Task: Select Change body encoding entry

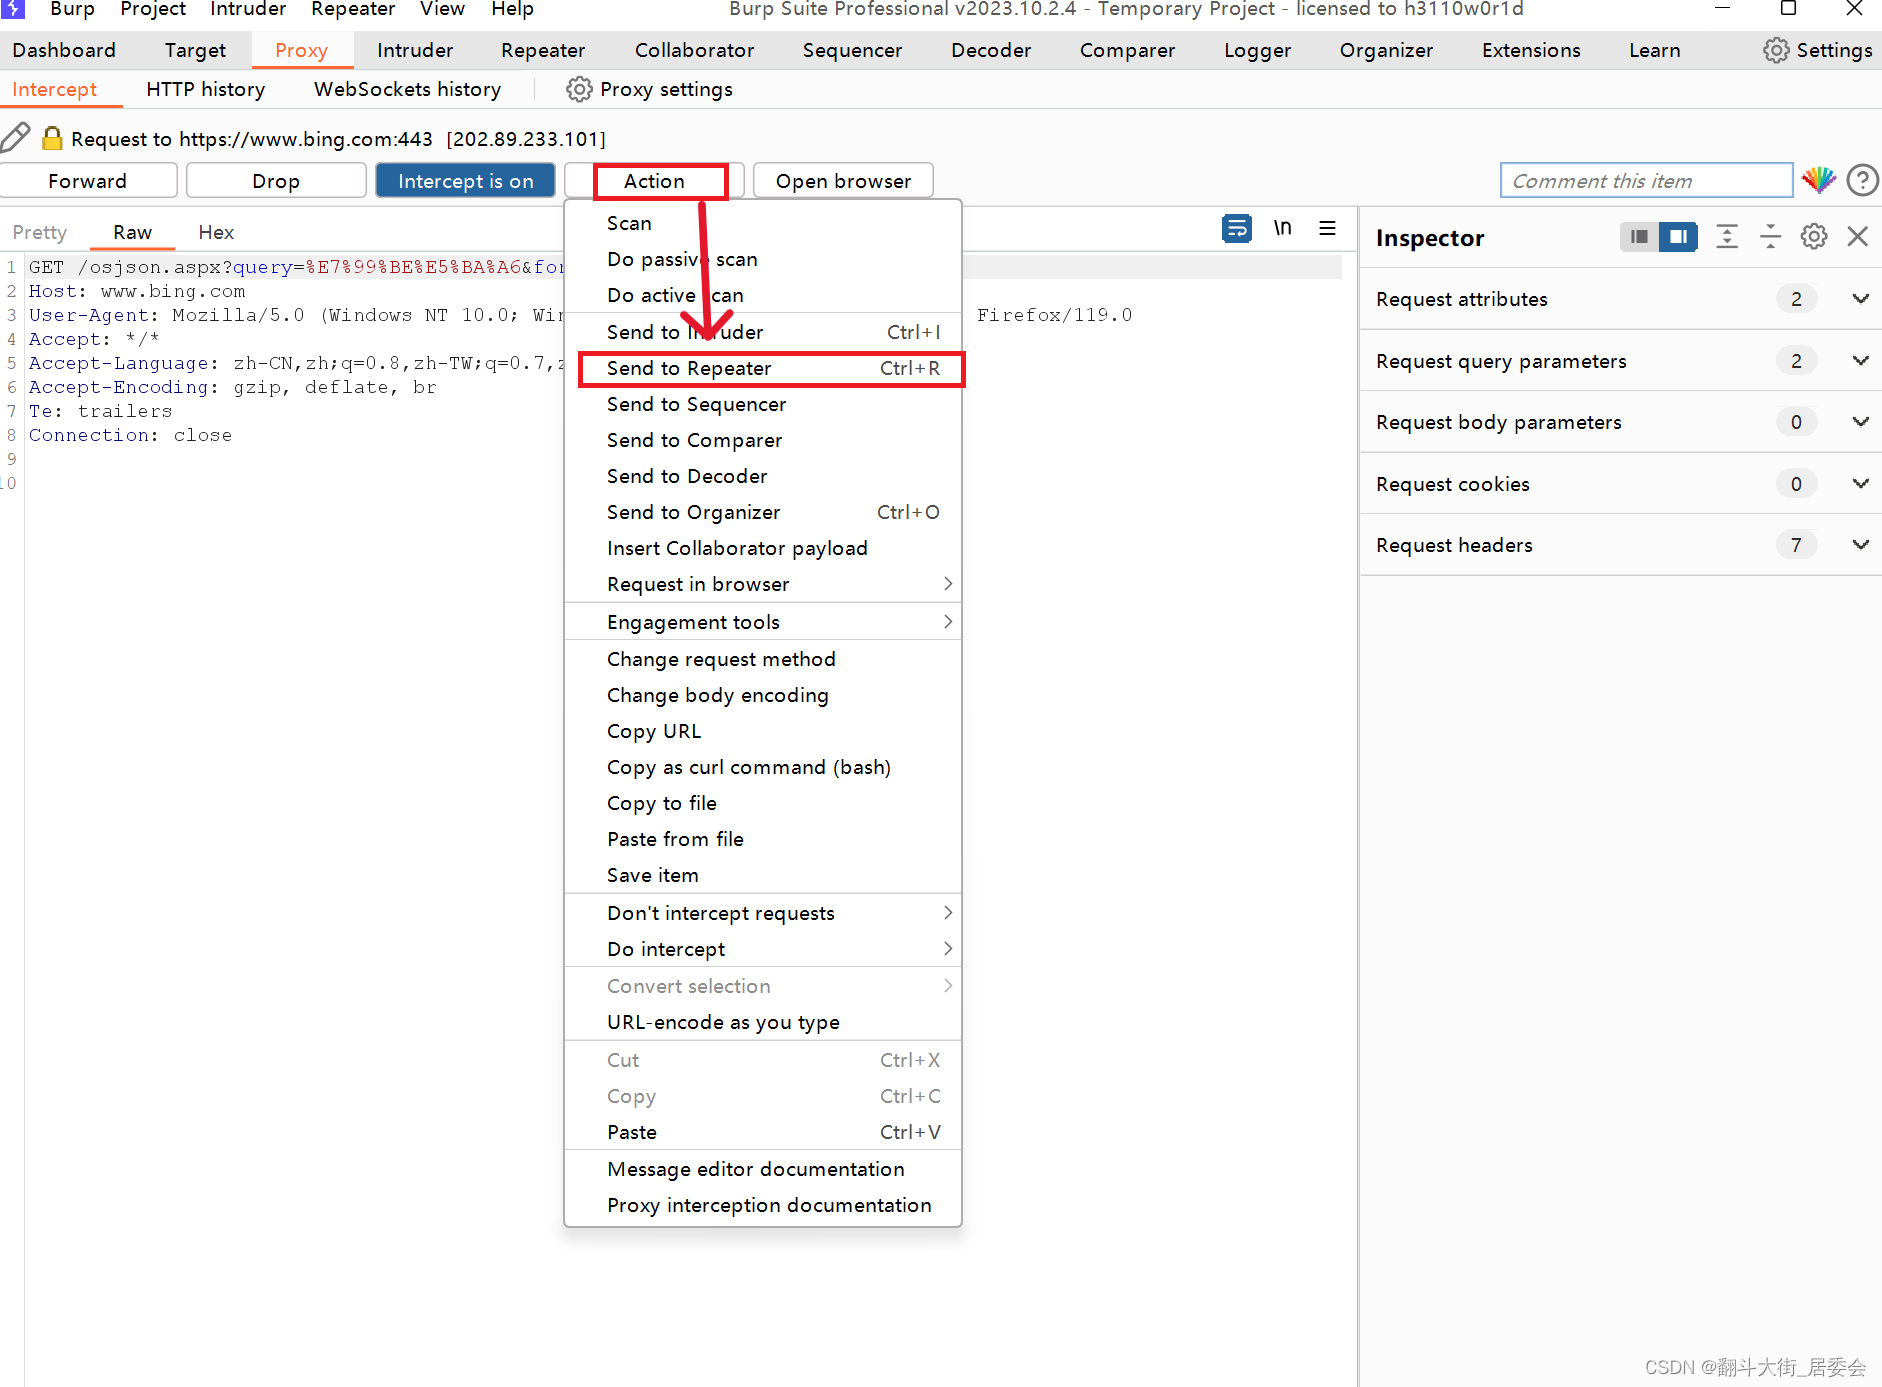Action: (x=763, y=695)
